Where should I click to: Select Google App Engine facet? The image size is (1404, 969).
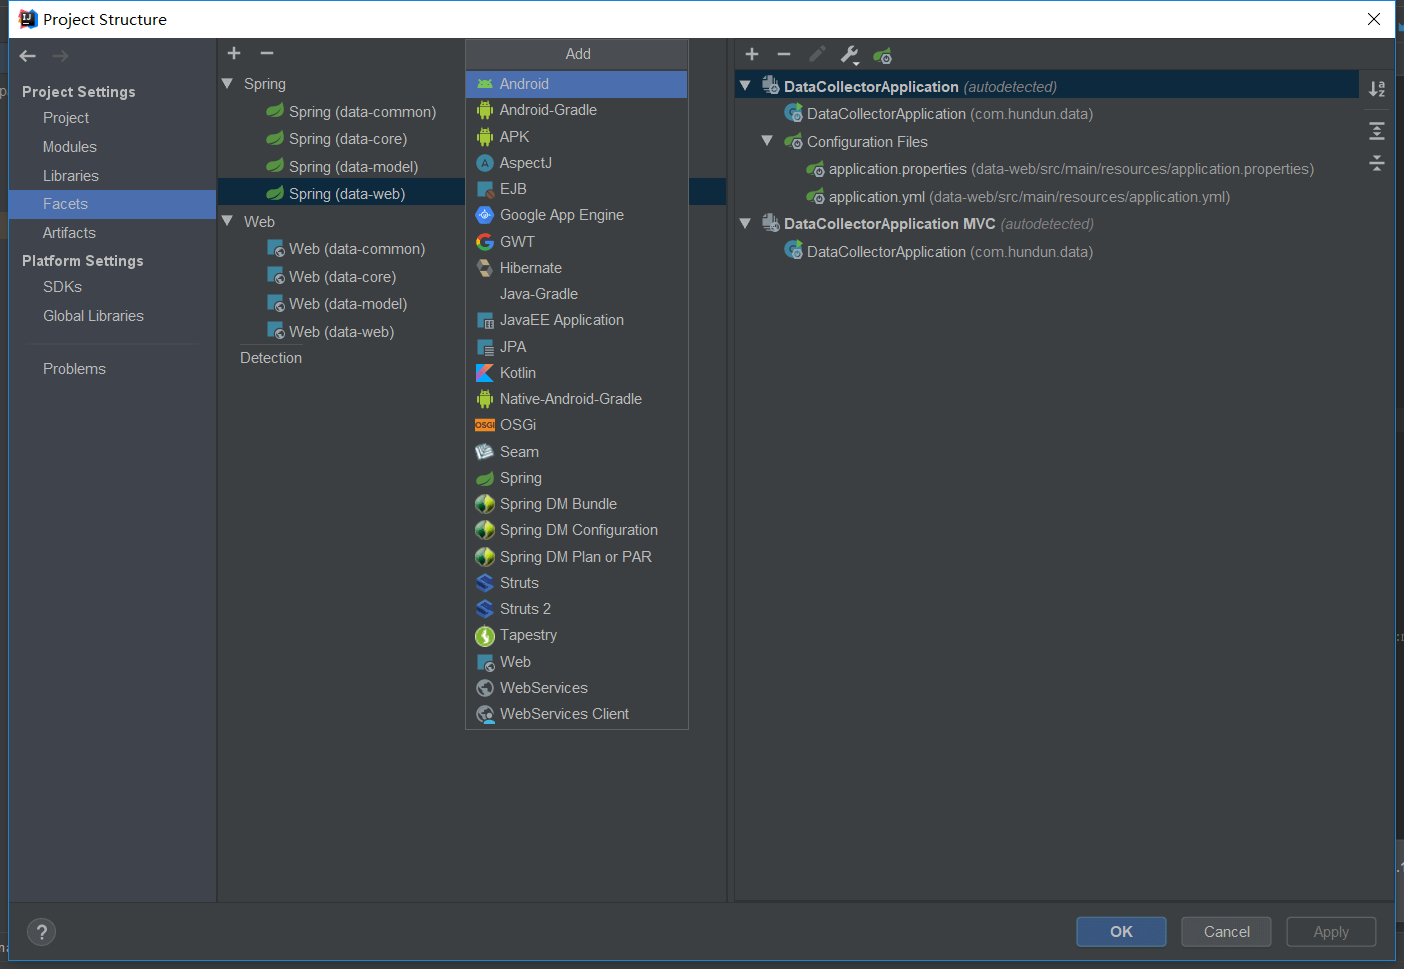[576, 215]
